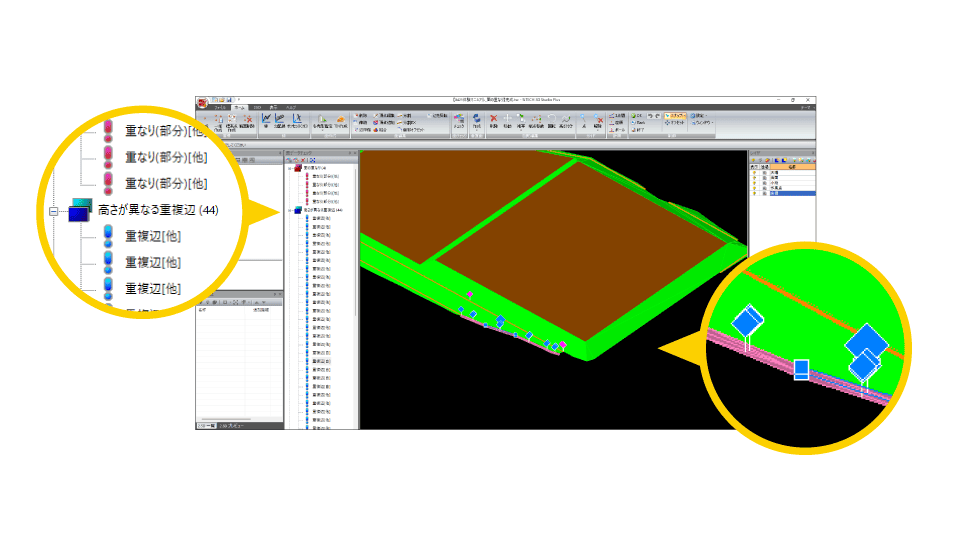
Task: Open dropdown arrow under the blue cube icon
Action: pos(476,130)
